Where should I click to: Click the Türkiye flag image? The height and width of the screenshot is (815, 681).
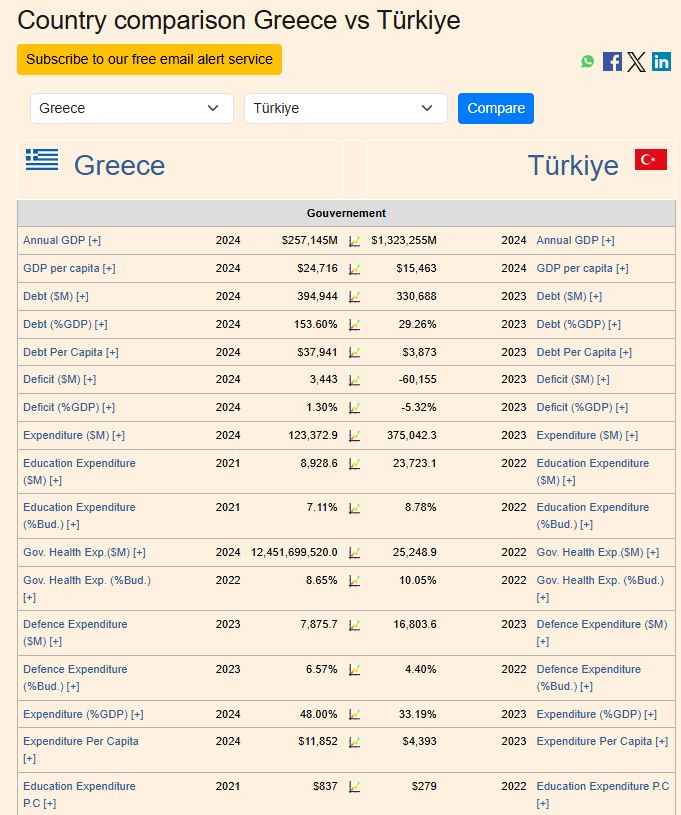pos(650,160)
